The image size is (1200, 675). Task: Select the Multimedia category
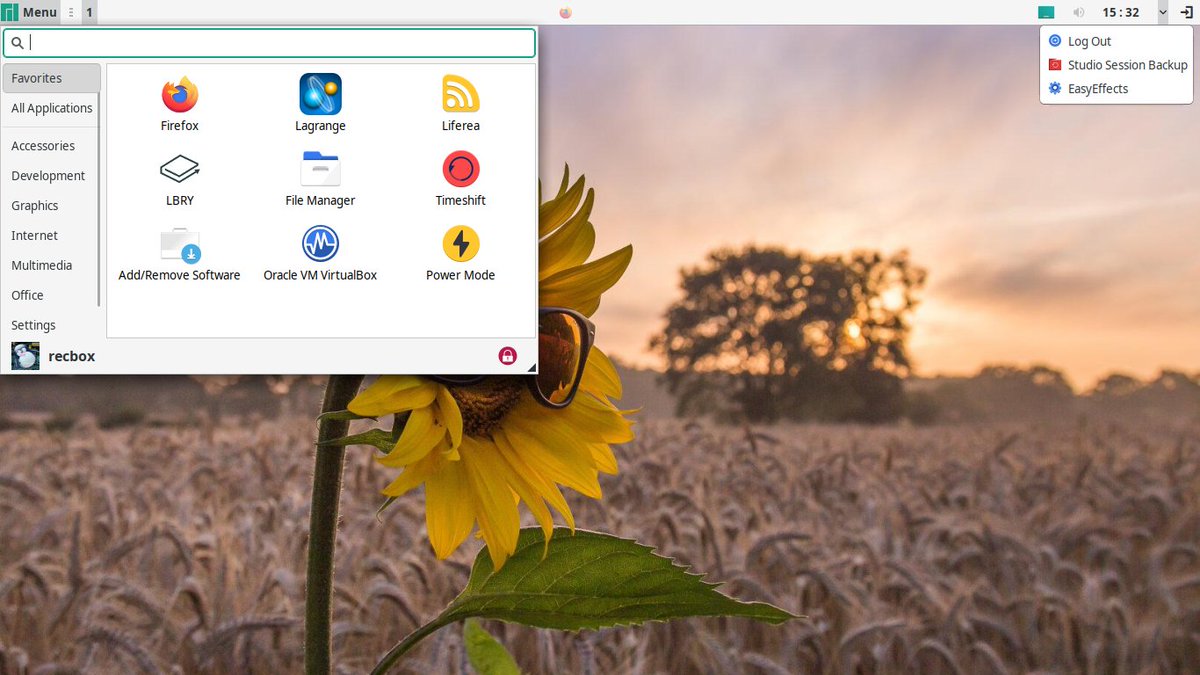pos(42,265)
